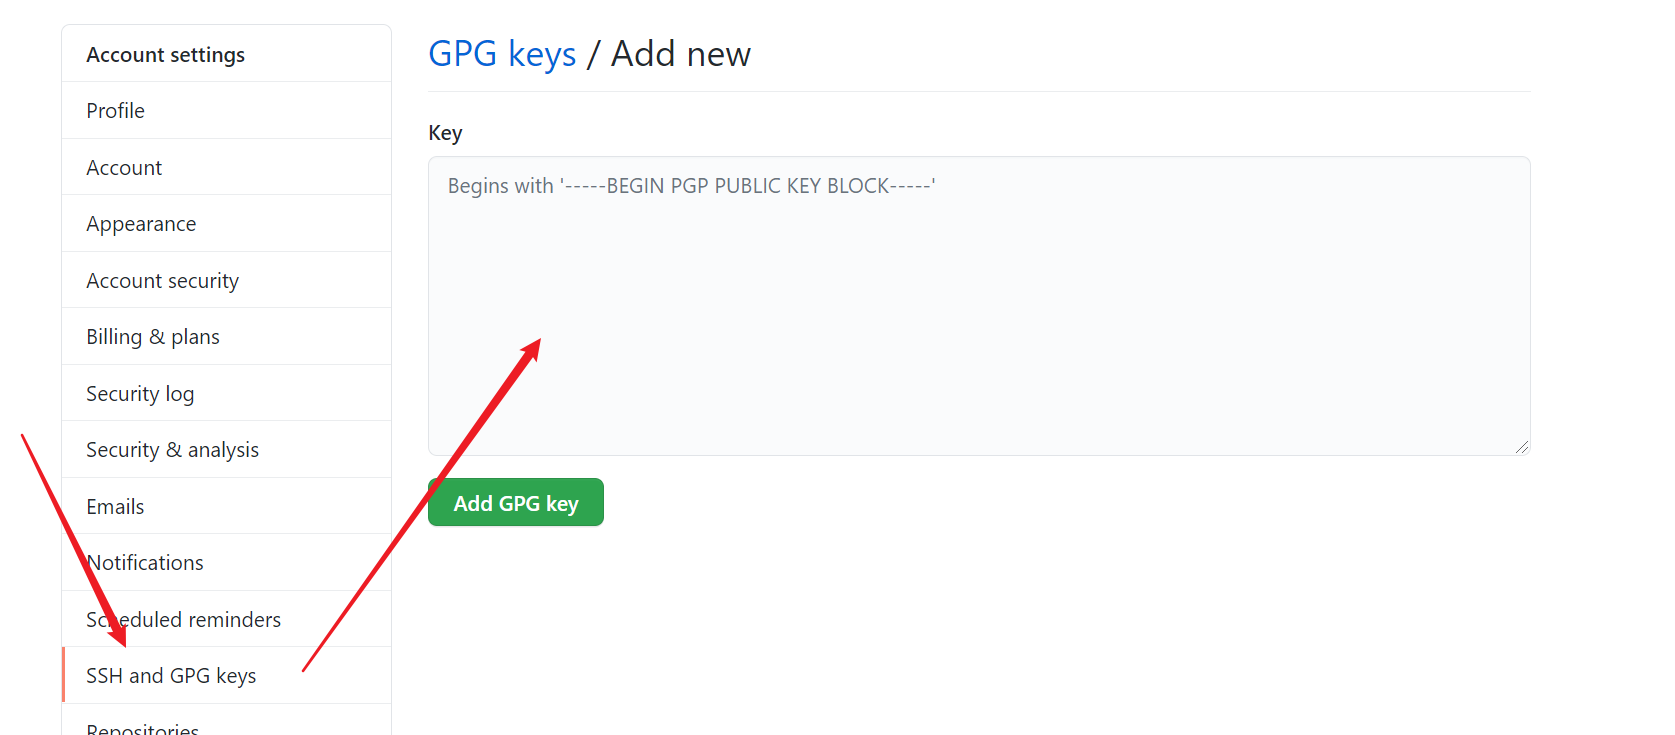The height and width of the screenshot is (735, 1675).
Task: Open the Profile settings page
Action: pos(226,110)
